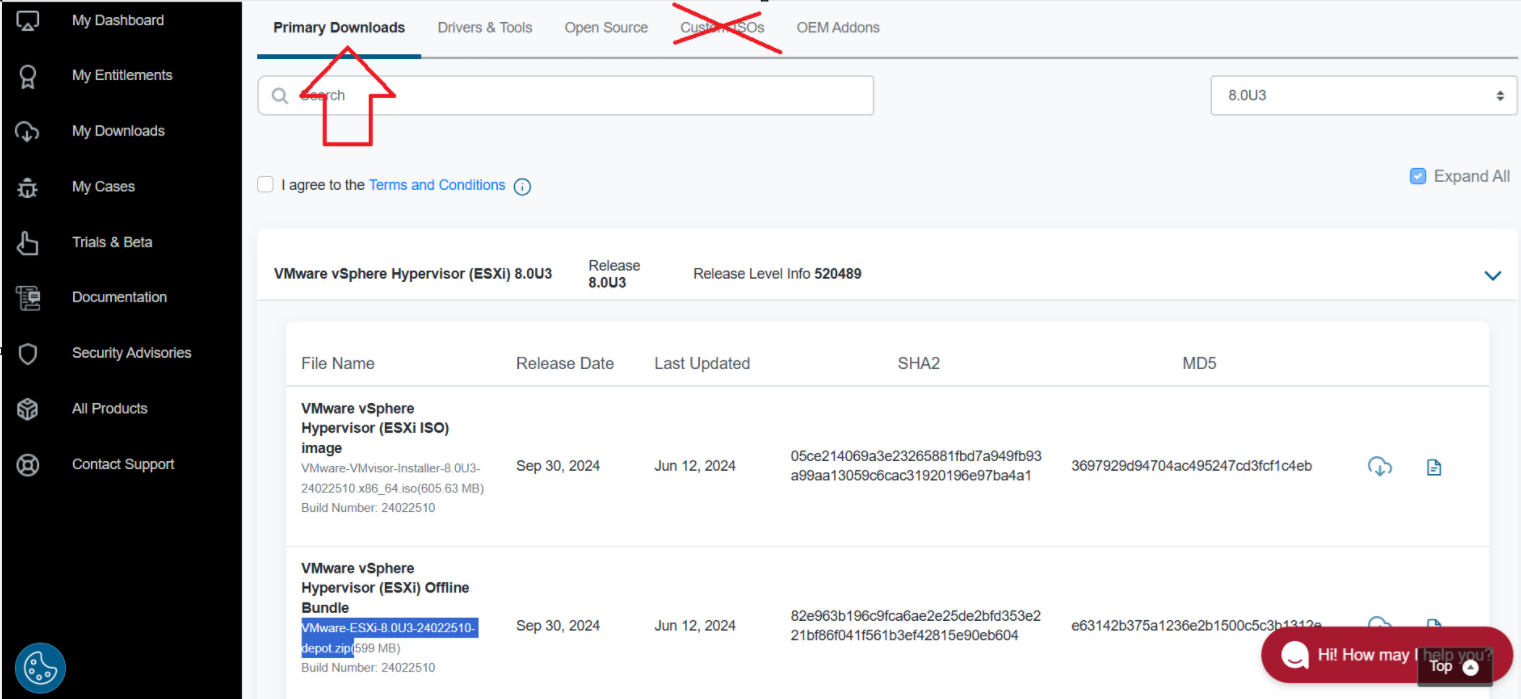Open Contact Support in sidebar
Image resolution: width=1521 pixels, height=699 pixels.
pos(123,464)
